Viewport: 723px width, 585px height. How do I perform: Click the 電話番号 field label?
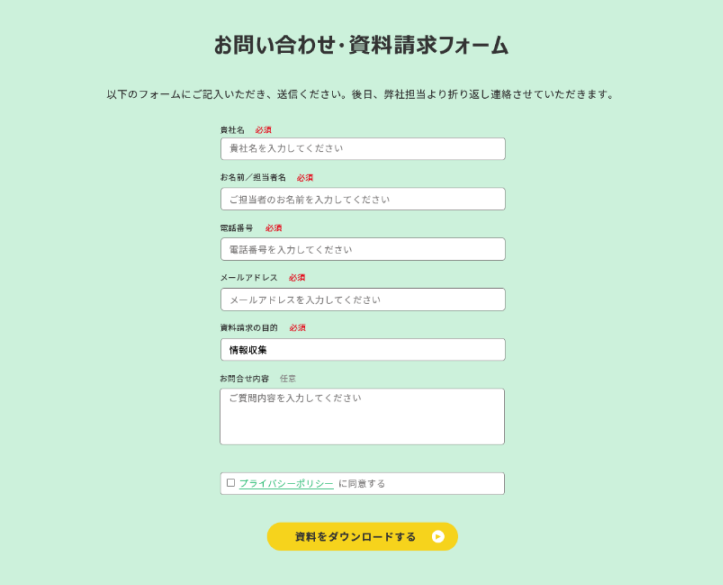click(x=237, y=228)
